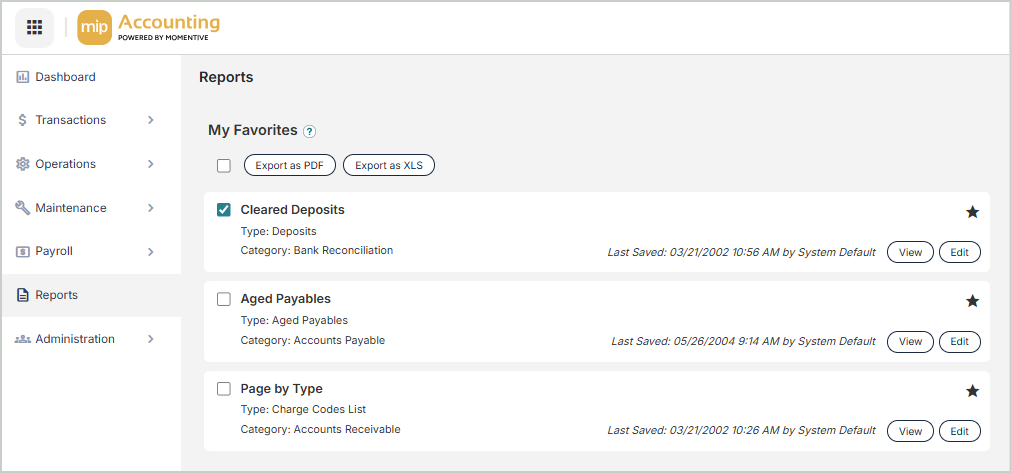1011x473 pixels.
Task: Click the star icon for Aged Payables
Action: click(972, 301)
